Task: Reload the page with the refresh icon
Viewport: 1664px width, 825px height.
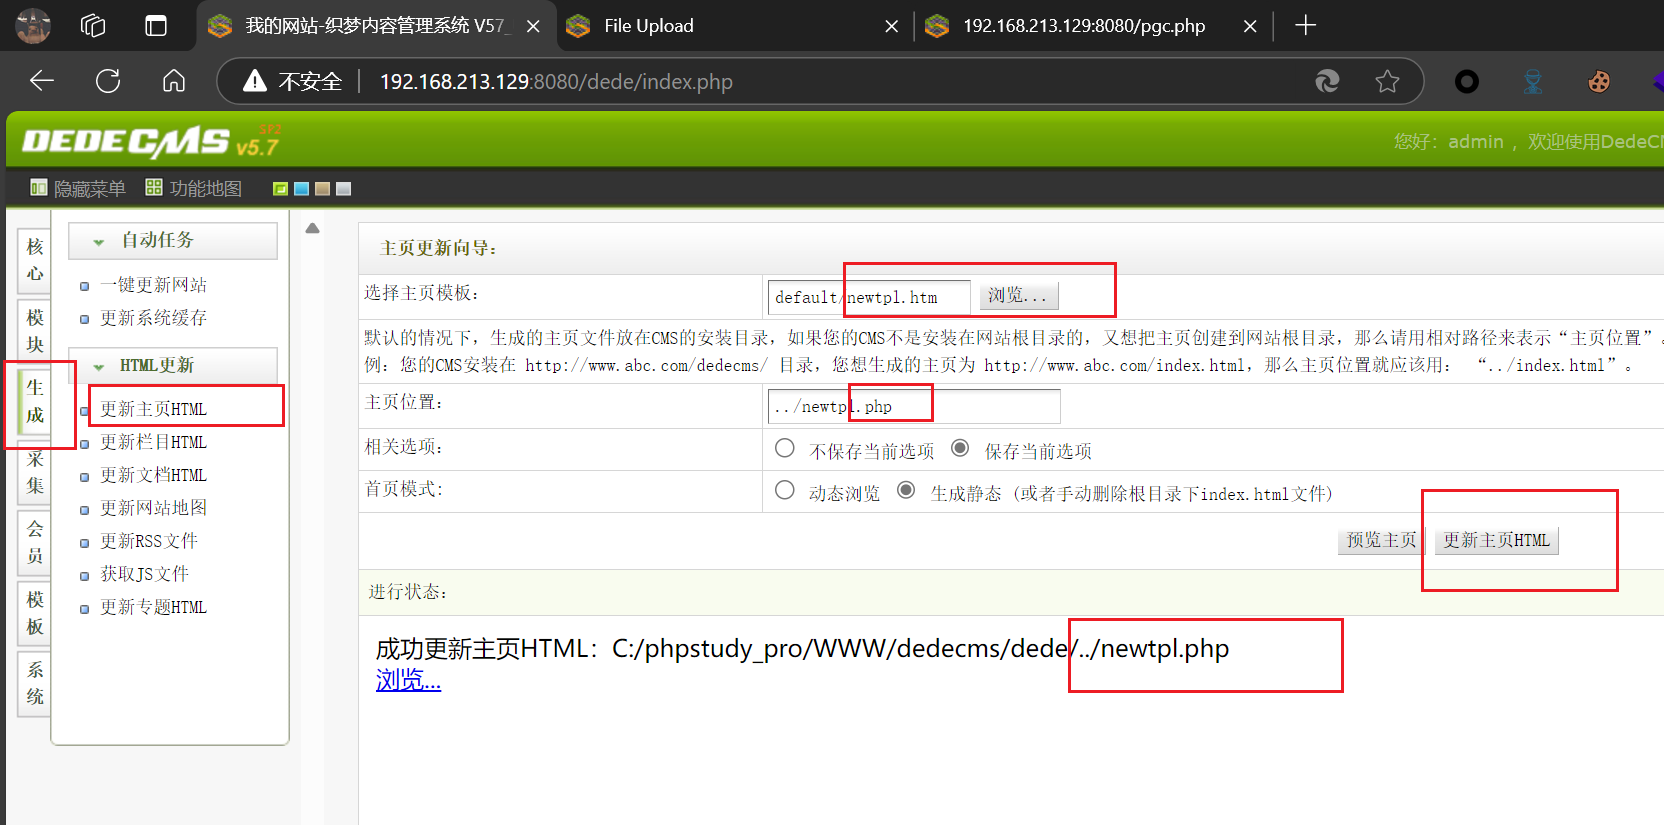Action: tap(108, 82)
